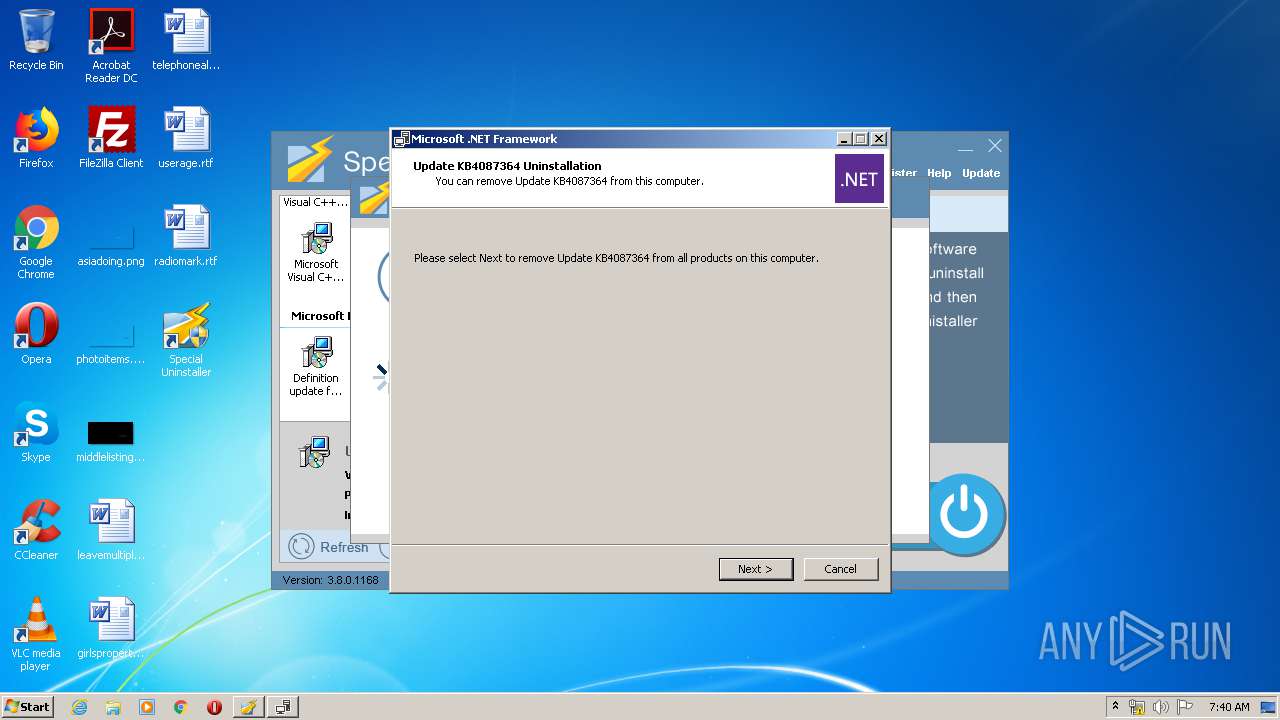This screenshot has width=1280, height=720.
Task: Click selected program icon in Special Uninstaller details
Action: (x=314, y=453)
